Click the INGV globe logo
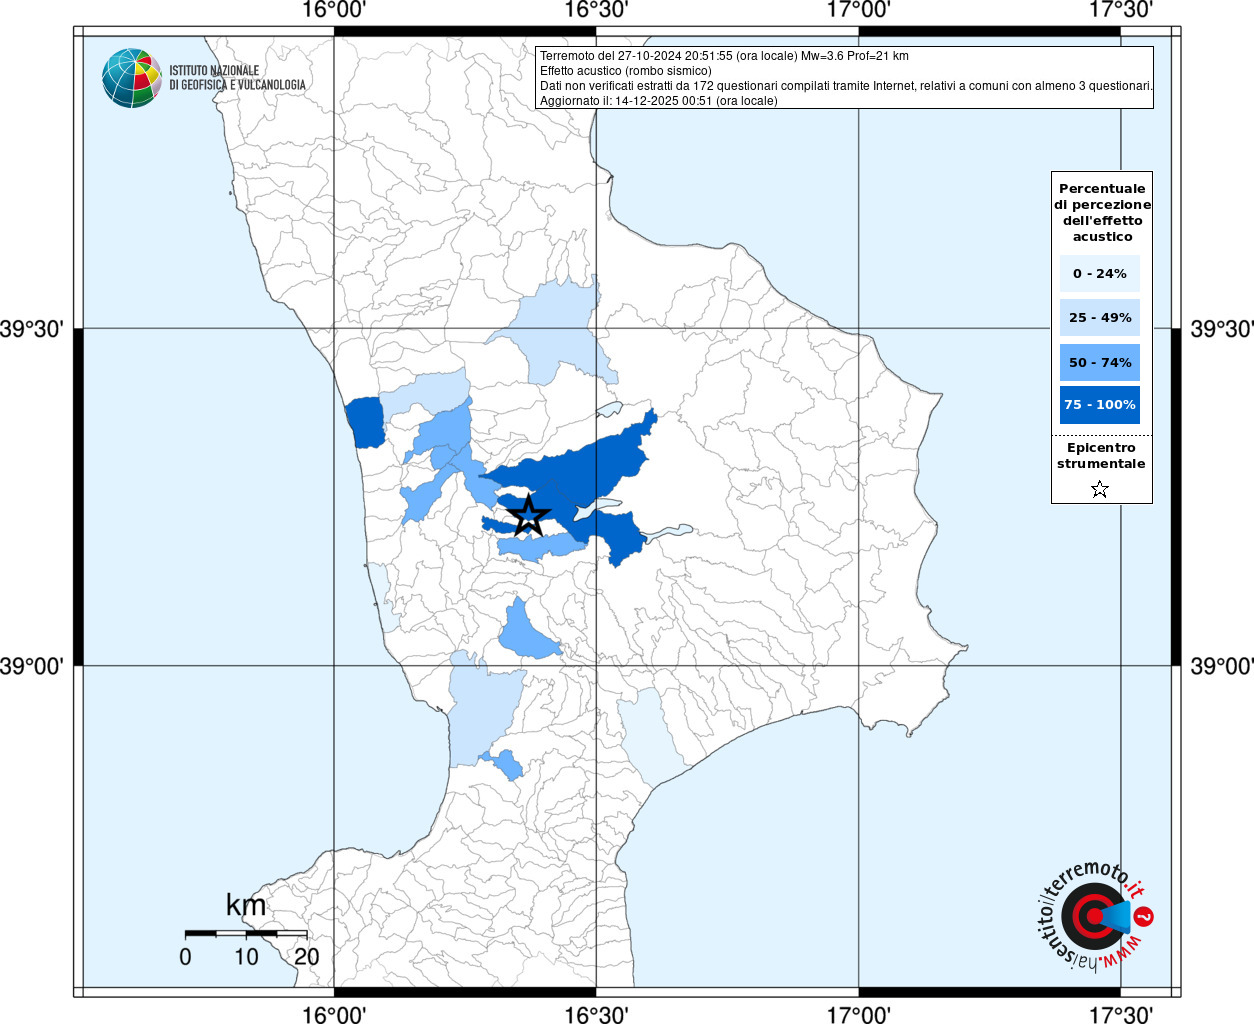This screenshot has height=1024, width=1254. click(132, 78)
